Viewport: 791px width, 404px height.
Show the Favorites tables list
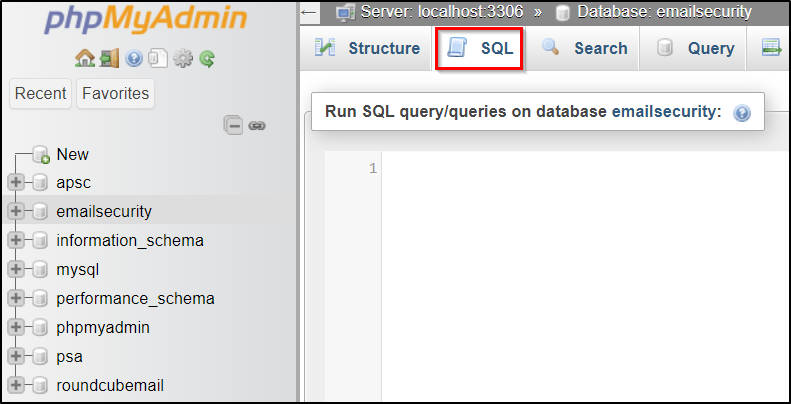116,93
